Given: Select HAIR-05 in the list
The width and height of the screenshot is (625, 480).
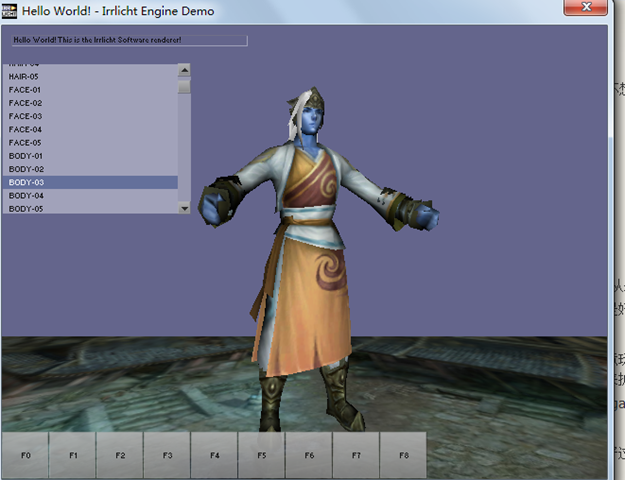Looking at the screenshot, I should click(x=90, y=77).
